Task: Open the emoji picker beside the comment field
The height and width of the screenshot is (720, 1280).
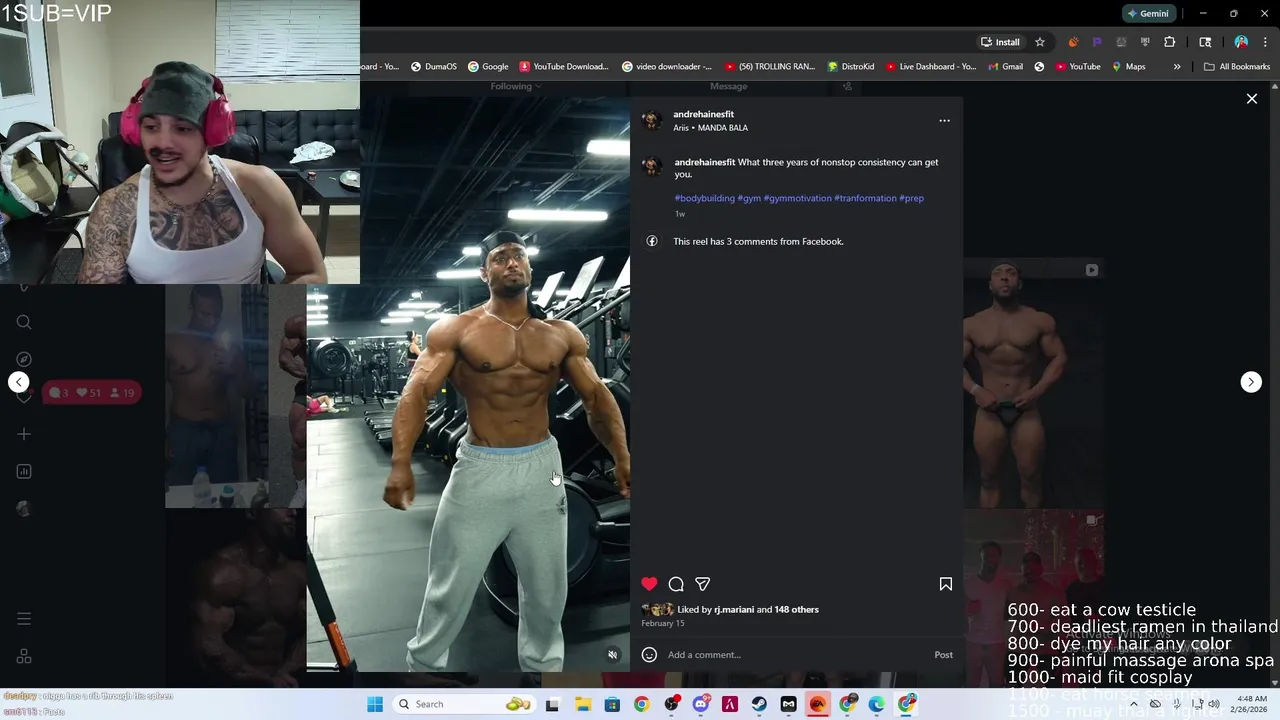Action: coord(649,655)
